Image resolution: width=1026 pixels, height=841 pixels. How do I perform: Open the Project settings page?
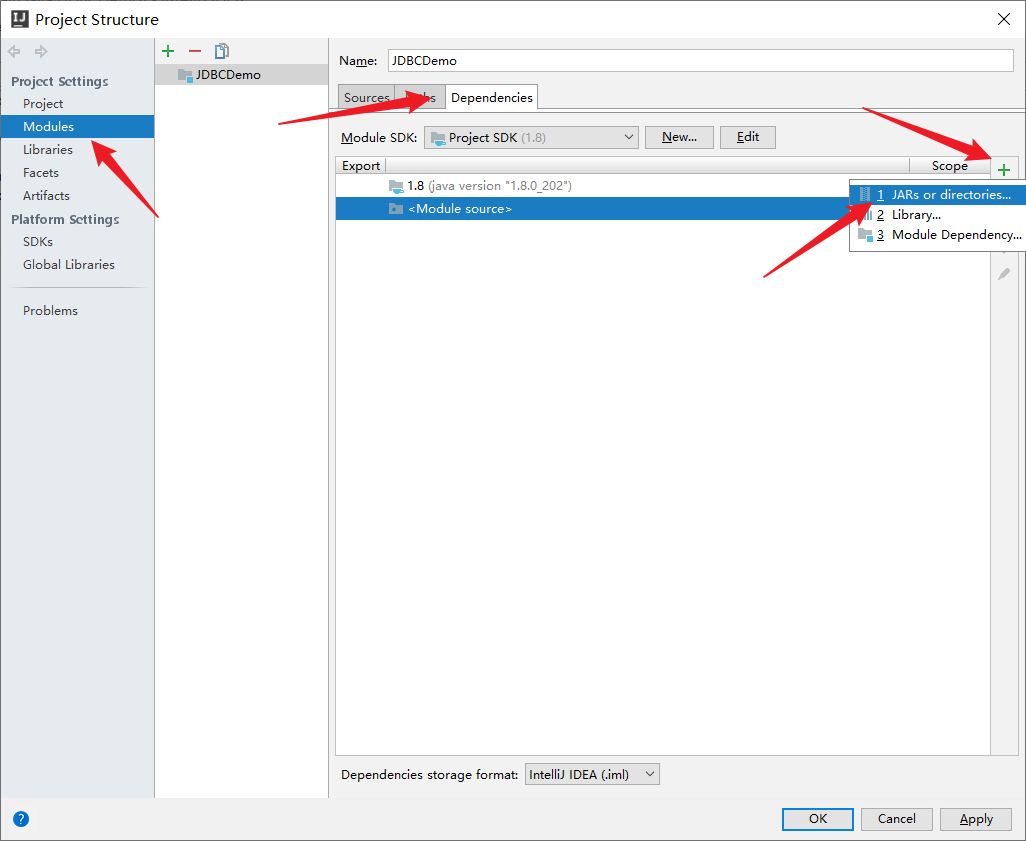point(43,103)
